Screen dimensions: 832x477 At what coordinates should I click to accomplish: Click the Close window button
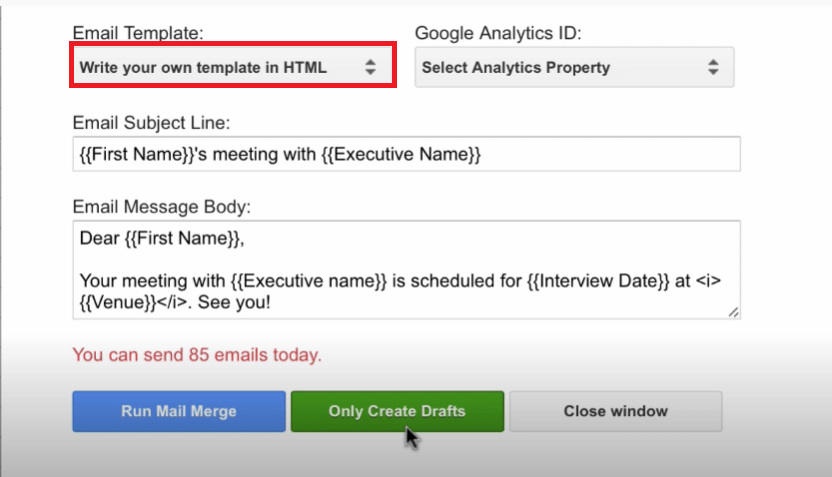(x=615, y=411)
